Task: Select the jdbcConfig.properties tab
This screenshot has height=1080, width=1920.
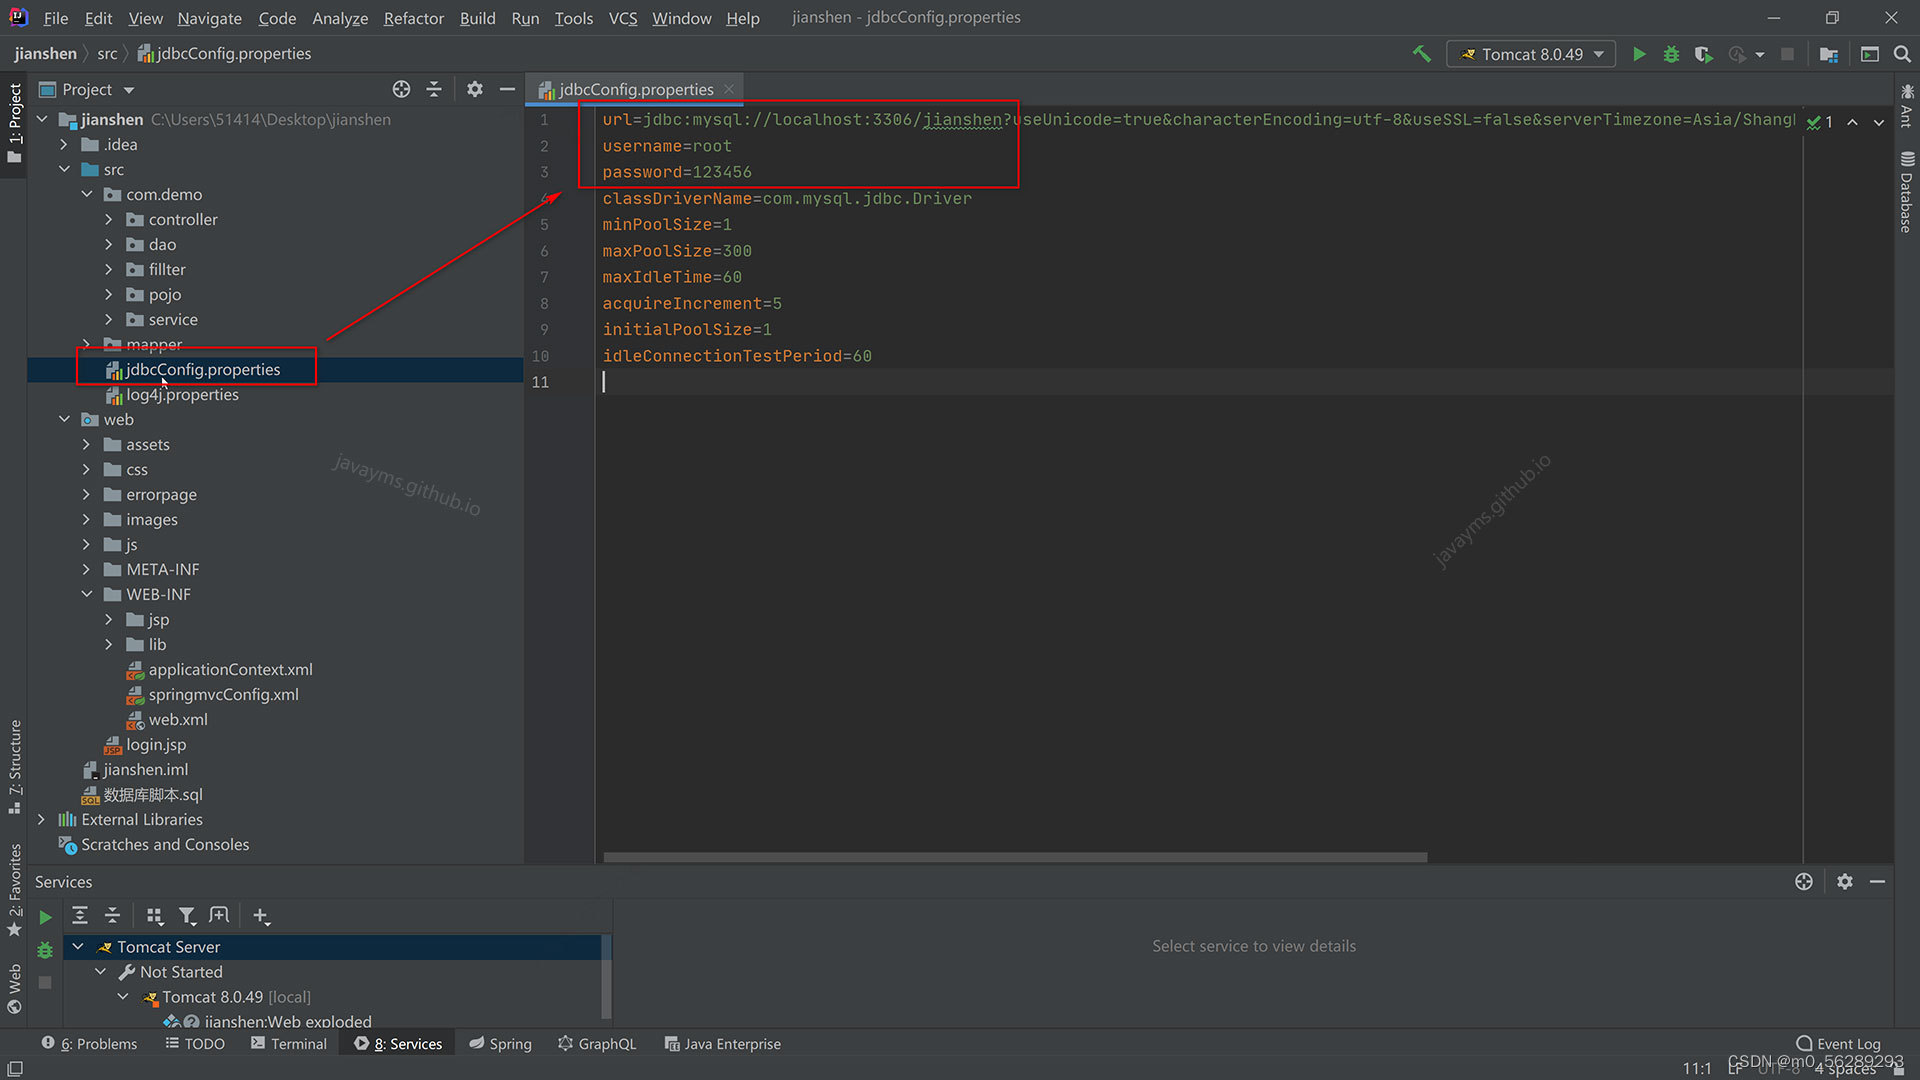Action: point(632,88)
